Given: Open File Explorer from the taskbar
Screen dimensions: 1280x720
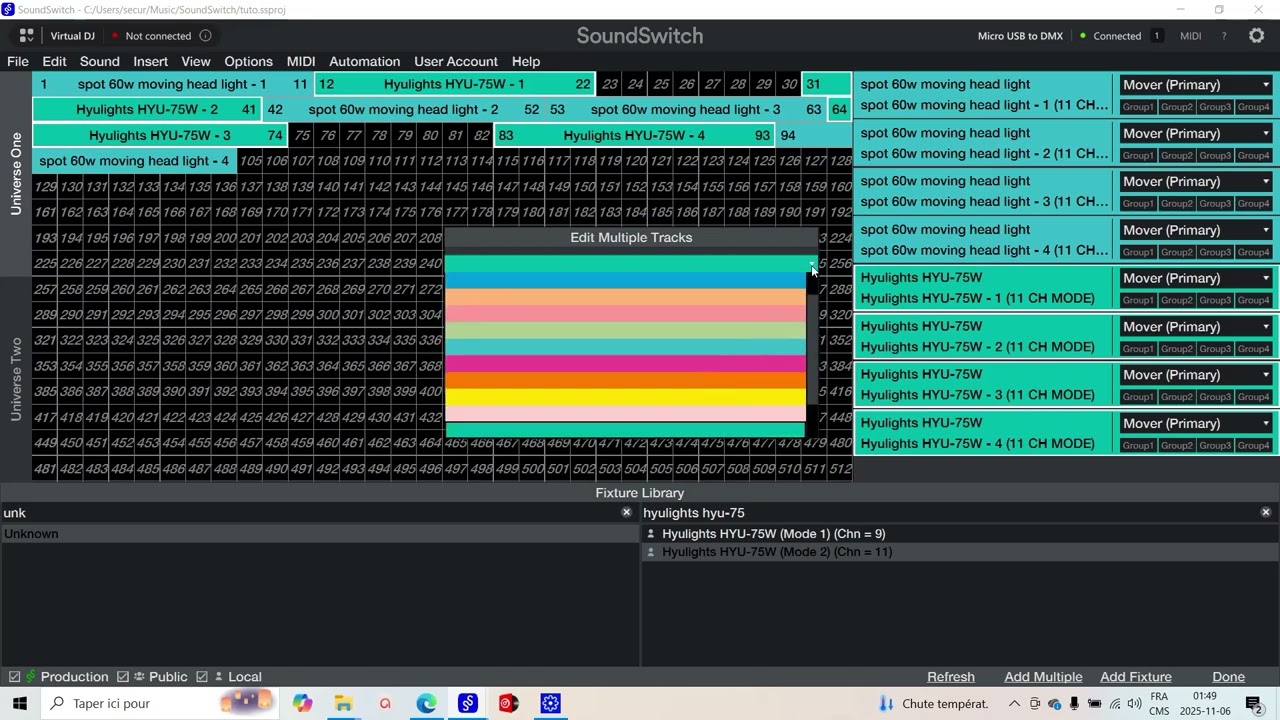Looking at the screenshot, I should pyautogui.click(x=343, y=704).
